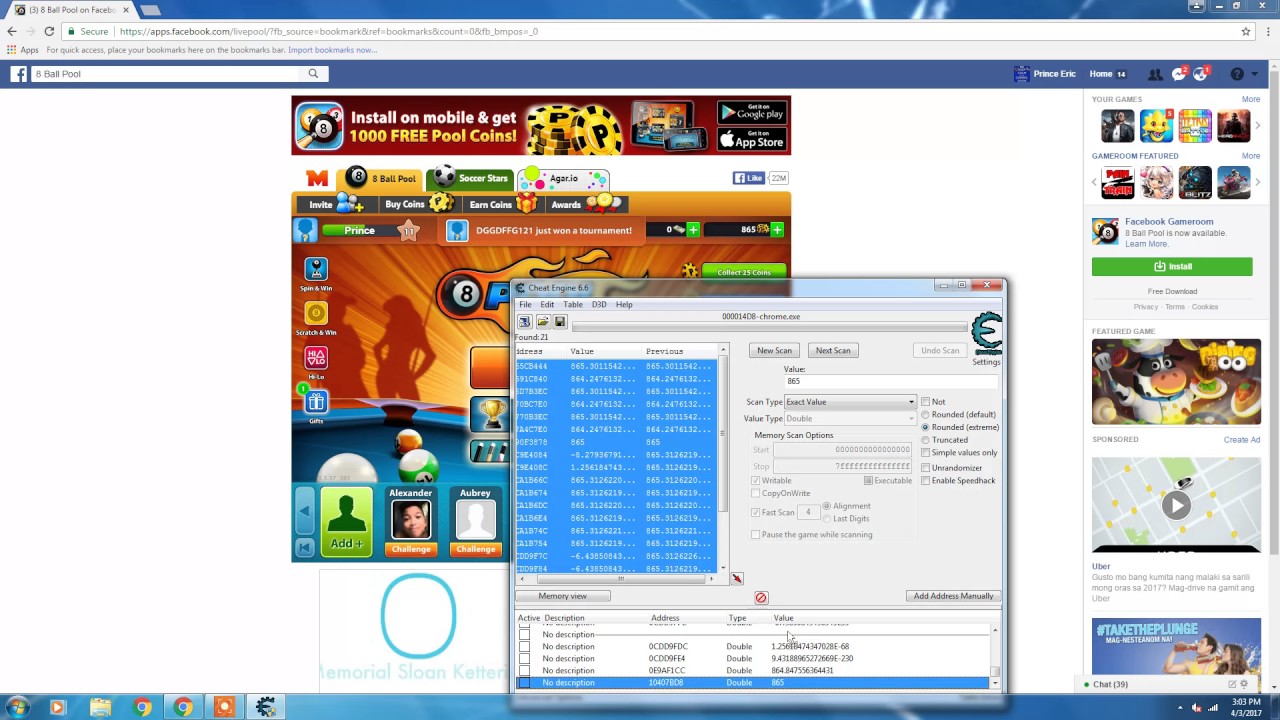The height and width of the screenshot is (720, 1280).
Task: Open Edit menu in Cheat Engine
Action: pyautogui.click(x=547, y=304)
